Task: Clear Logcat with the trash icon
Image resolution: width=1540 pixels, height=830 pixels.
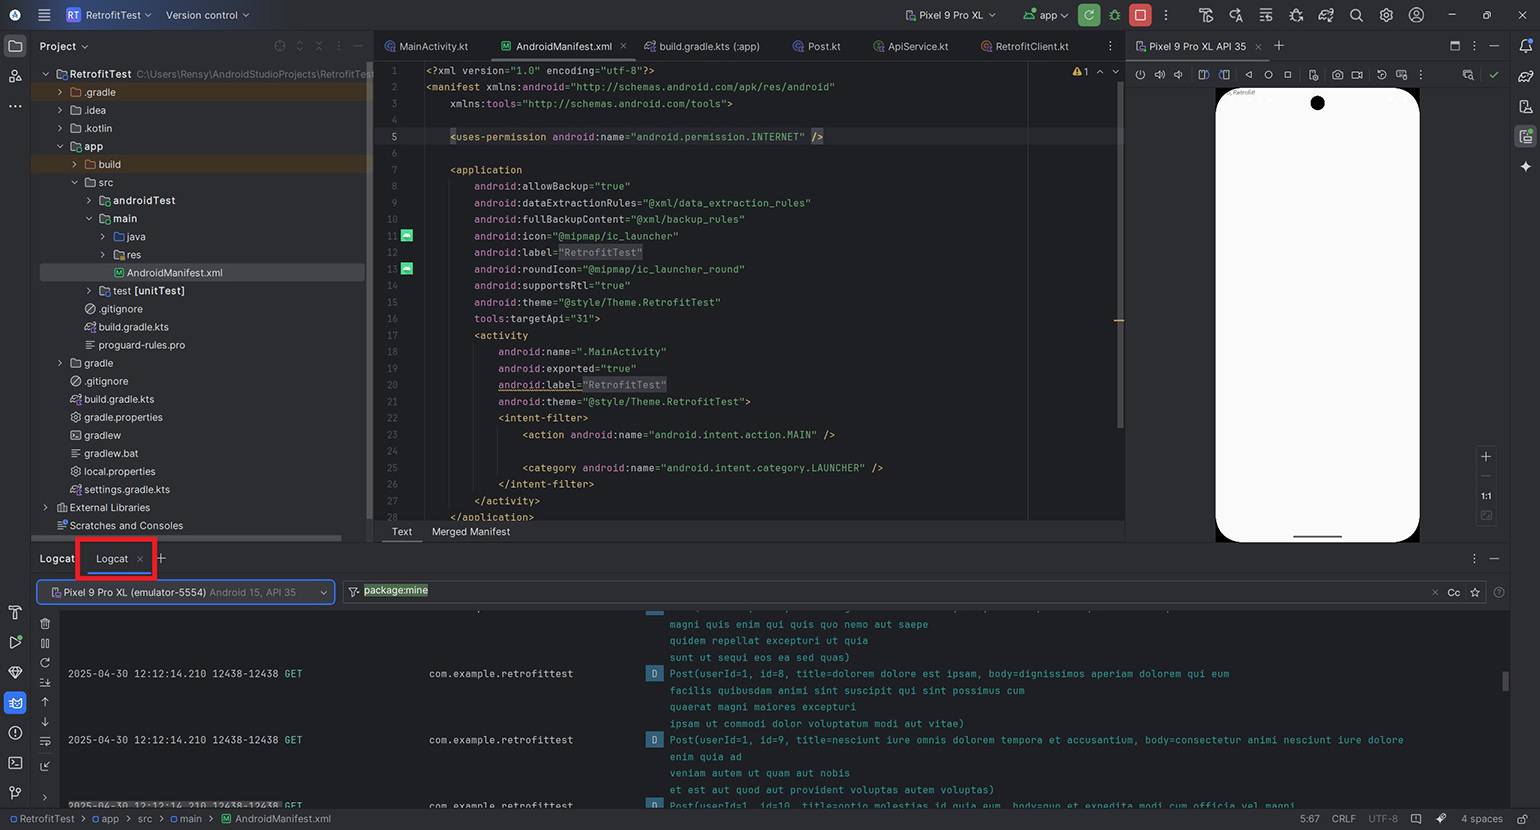Action: 45,624
